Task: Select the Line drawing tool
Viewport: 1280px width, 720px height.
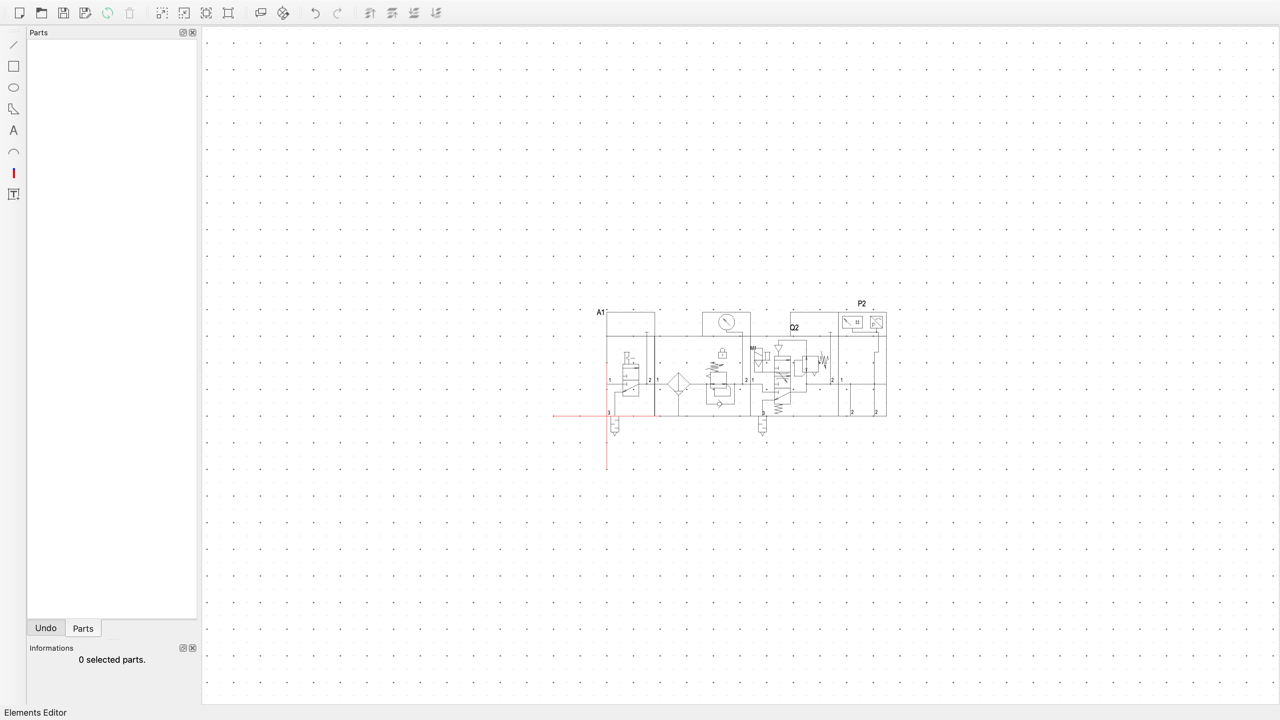Action: (14, 45)
